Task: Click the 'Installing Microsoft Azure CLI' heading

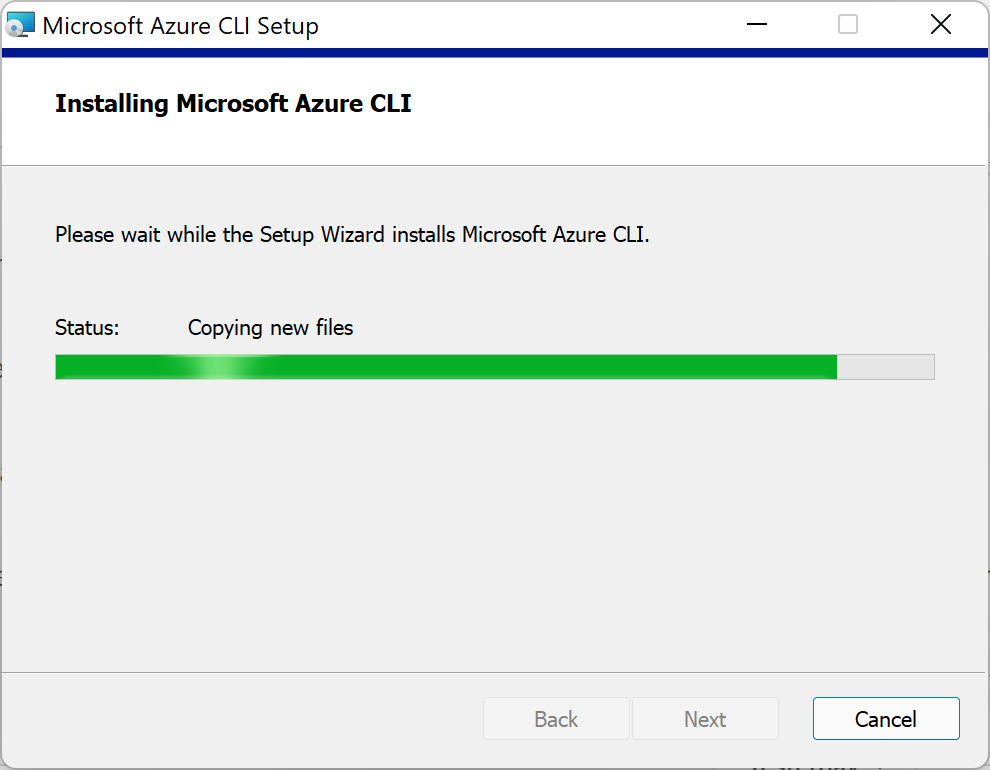Action: [x=233, y=104]
